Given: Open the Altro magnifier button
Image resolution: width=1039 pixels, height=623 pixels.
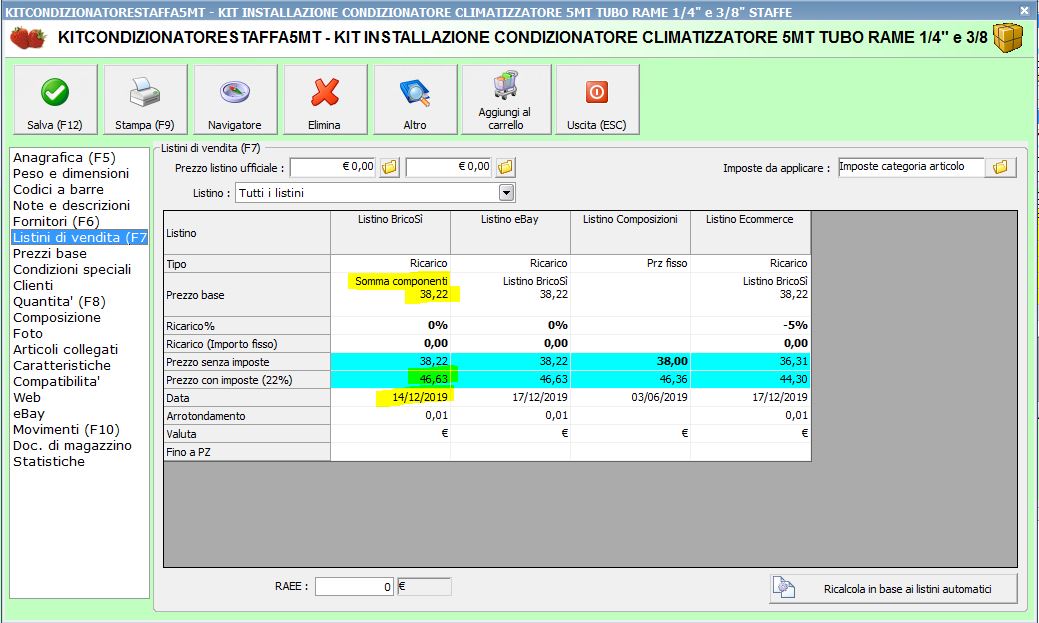Looking at the screenshot, I should pos(415,99).
